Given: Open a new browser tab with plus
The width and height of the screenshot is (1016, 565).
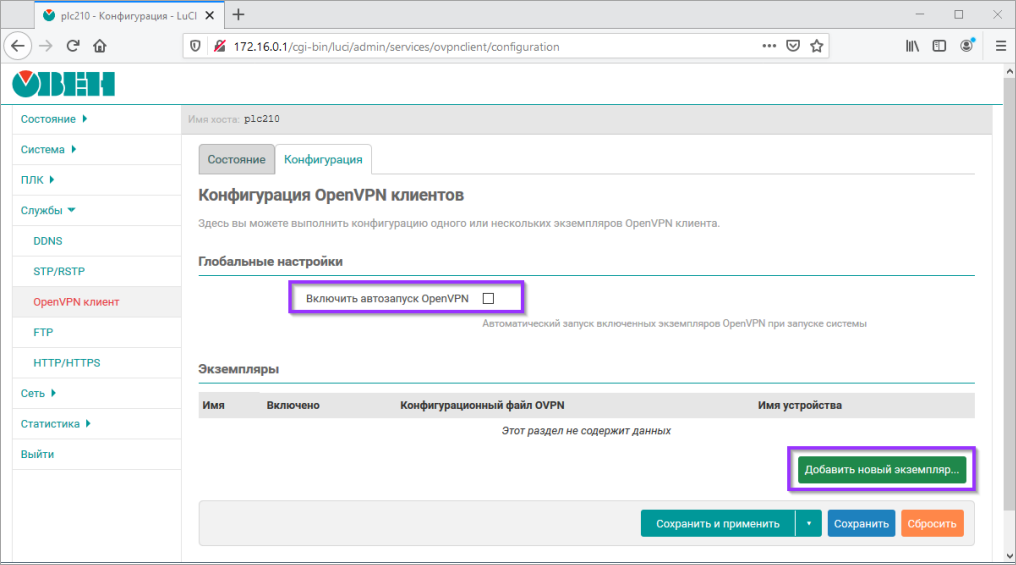Looking at the screenshot, I should (x=239, y=15).
